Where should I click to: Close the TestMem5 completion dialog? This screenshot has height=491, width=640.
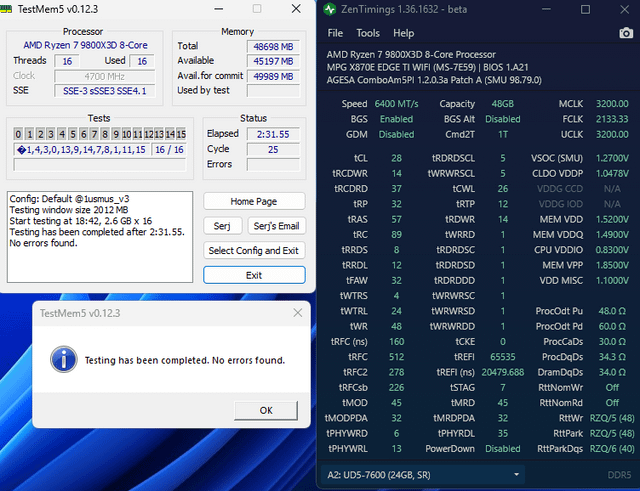298,313
